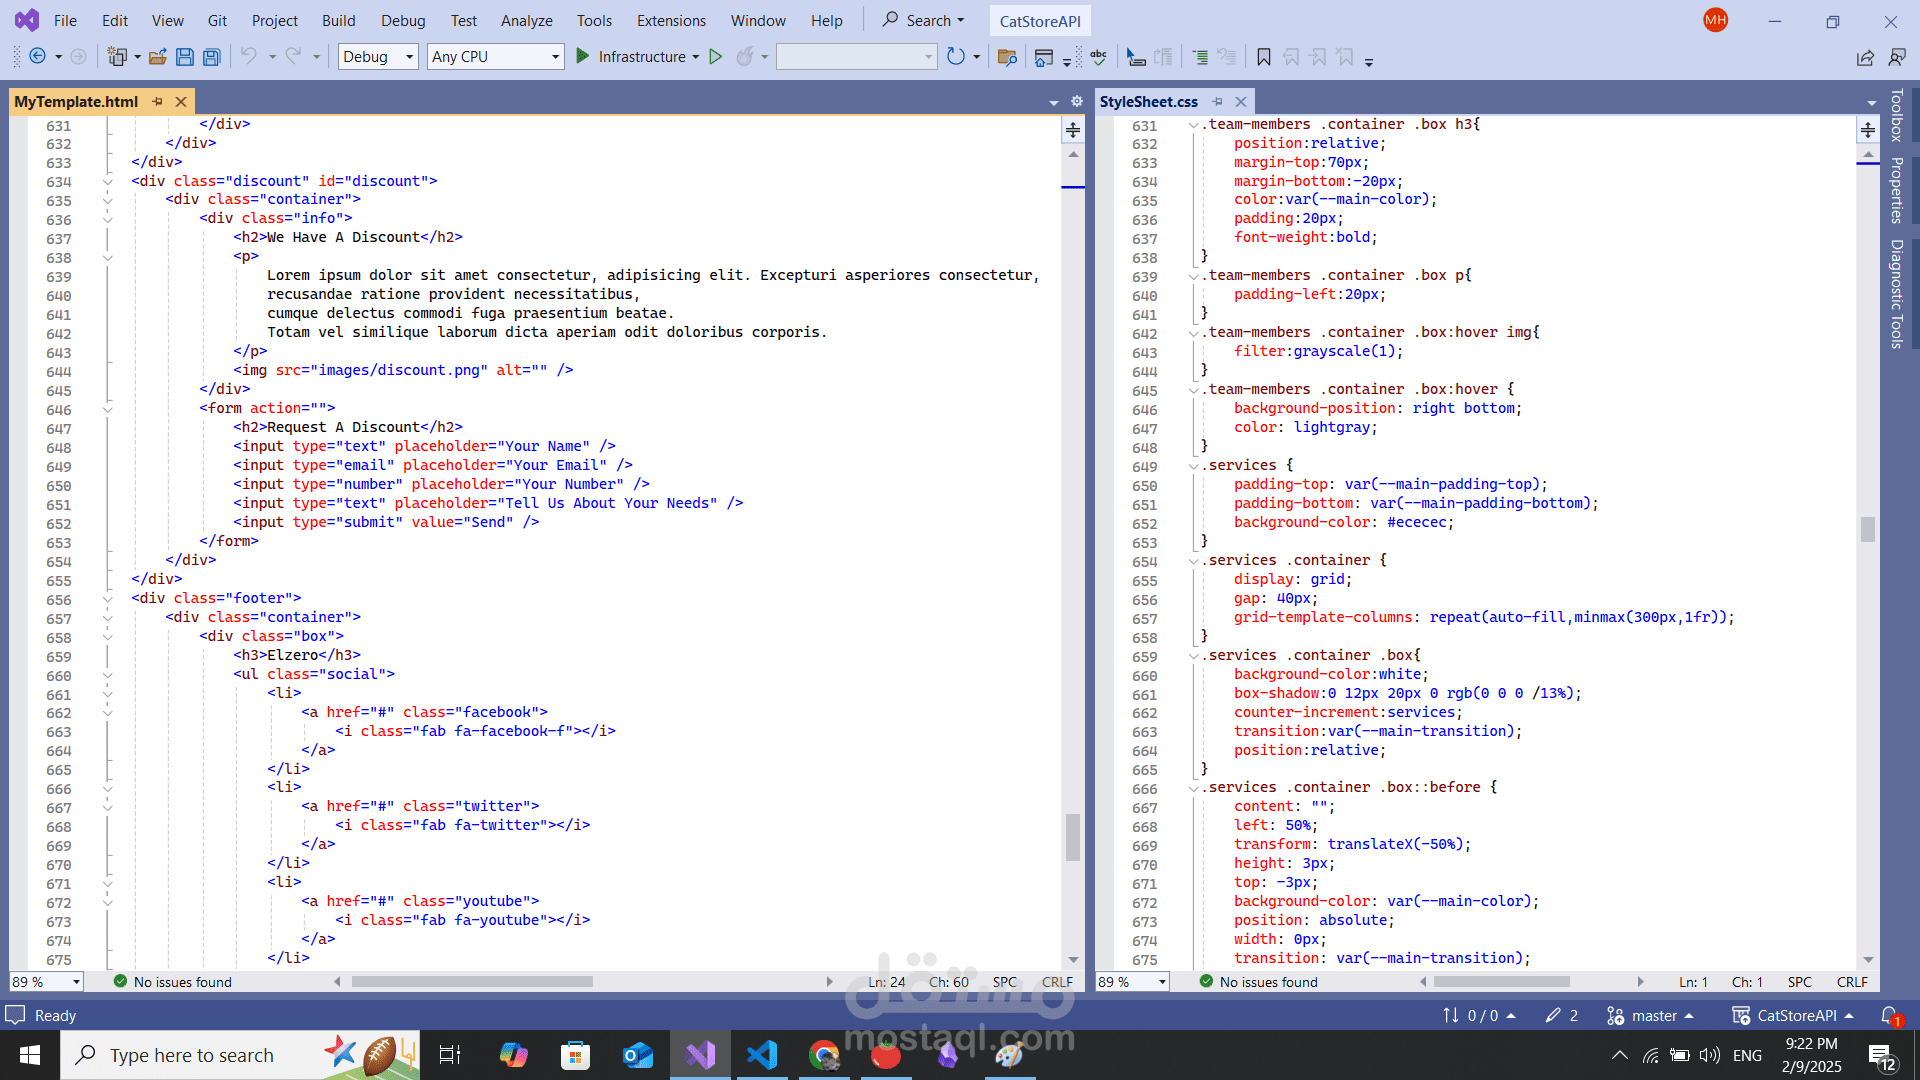
Task: Click the master branch button
Action: click(x=1654, y=1015)
